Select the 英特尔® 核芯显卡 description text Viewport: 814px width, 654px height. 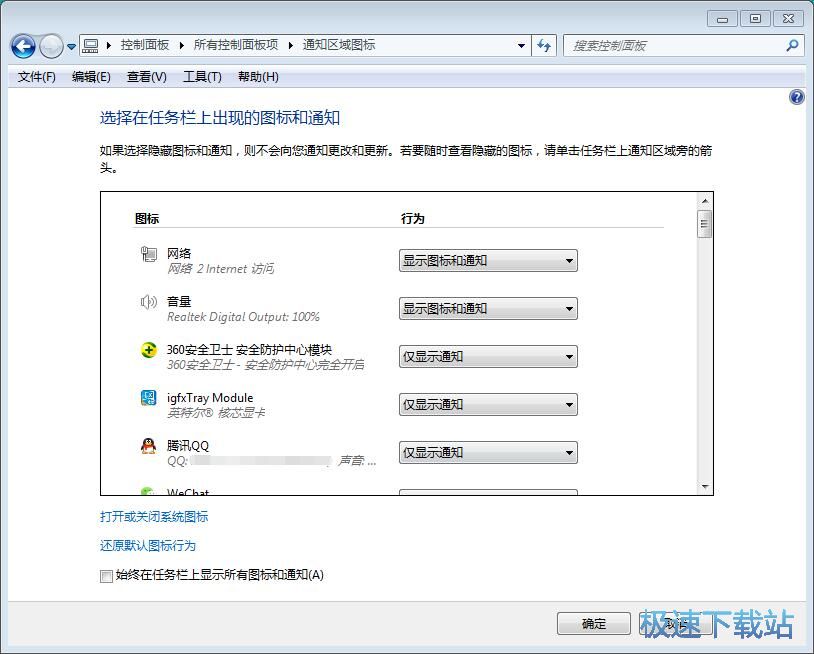[x=216, y=413]
